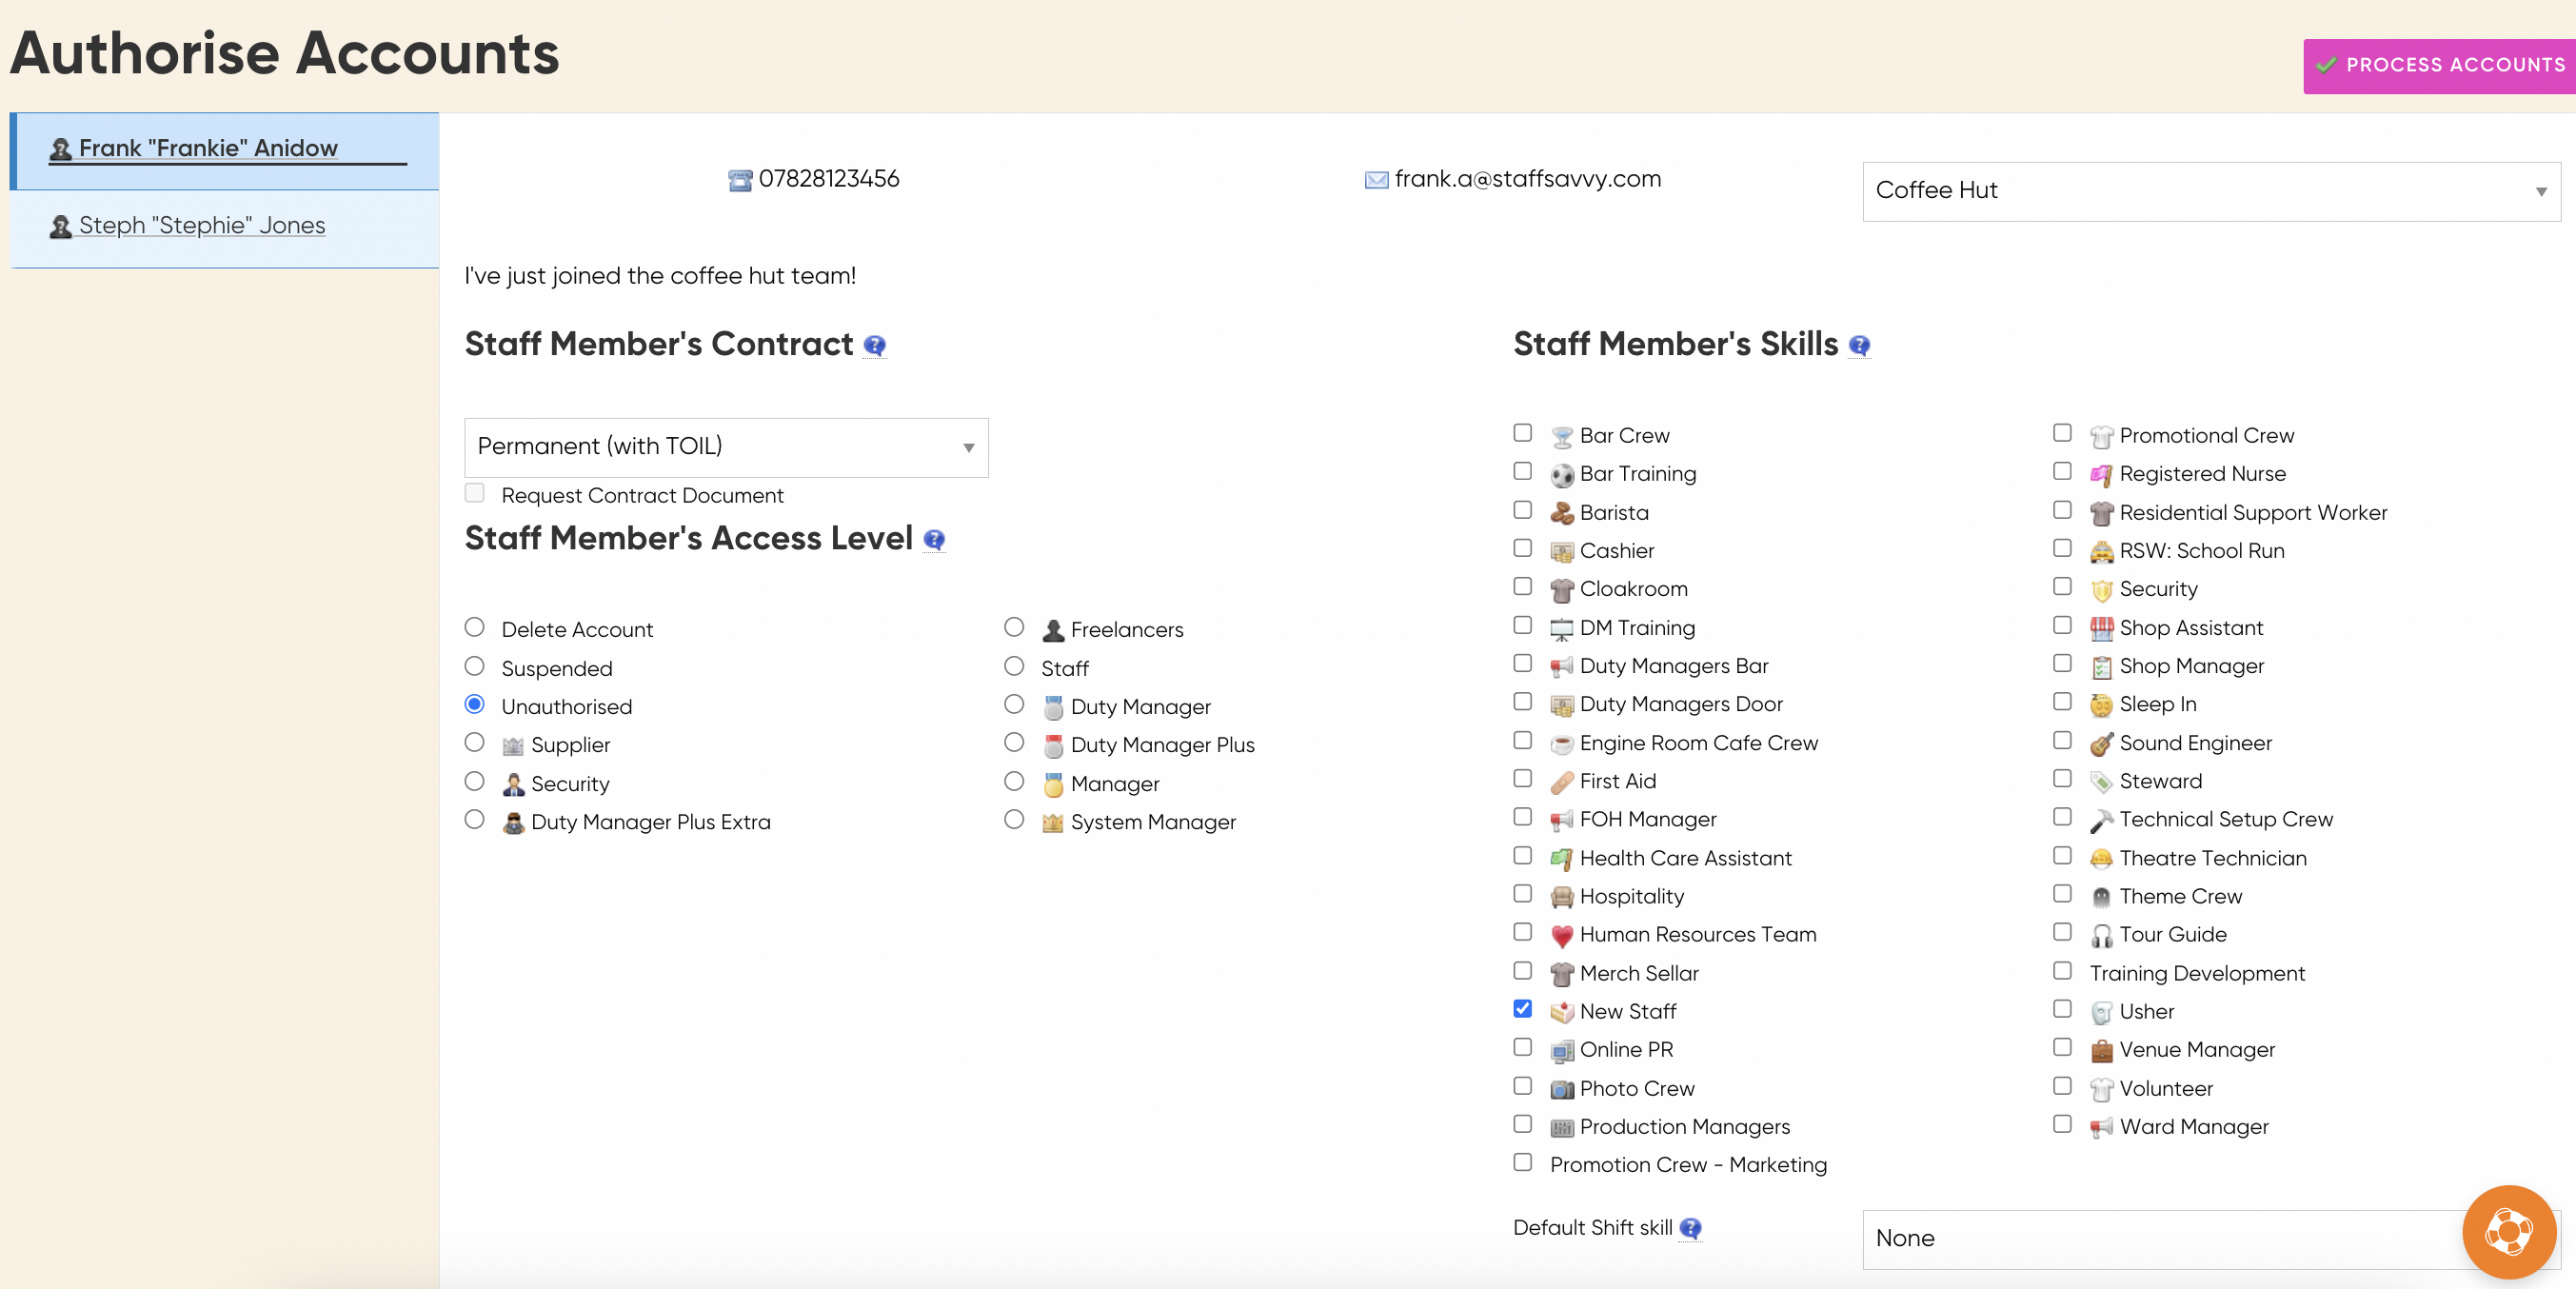Open the Default Shift skill help tooltip
2576x1289 pixels.
(1690, 1230)
